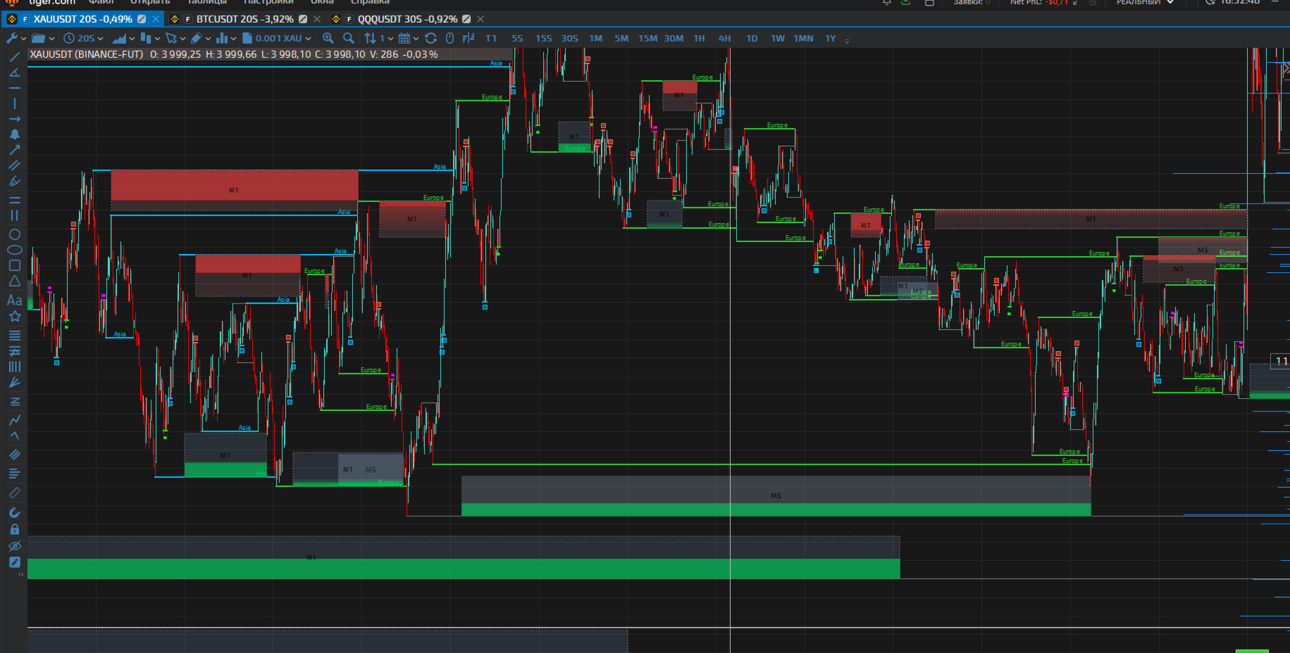This screenshot has height=653, width=1290.
Task: Click the zoom in magnifier icon
Action: point(327,38)
